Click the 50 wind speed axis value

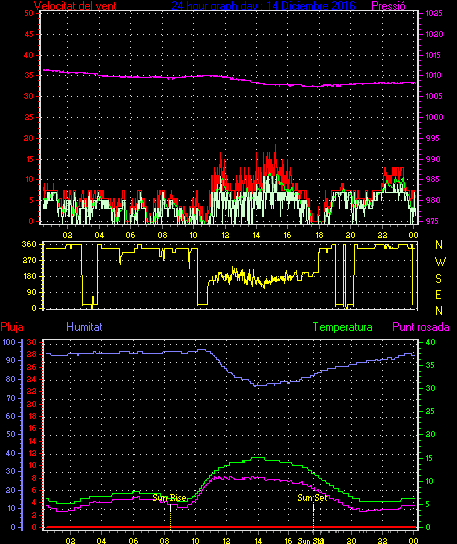click(29, 13)
